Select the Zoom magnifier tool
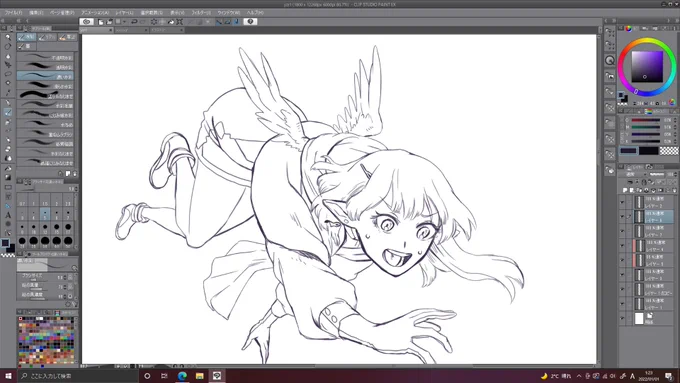Image resolution: width=680 pixels, height=383 pixels. coord(8,37)
